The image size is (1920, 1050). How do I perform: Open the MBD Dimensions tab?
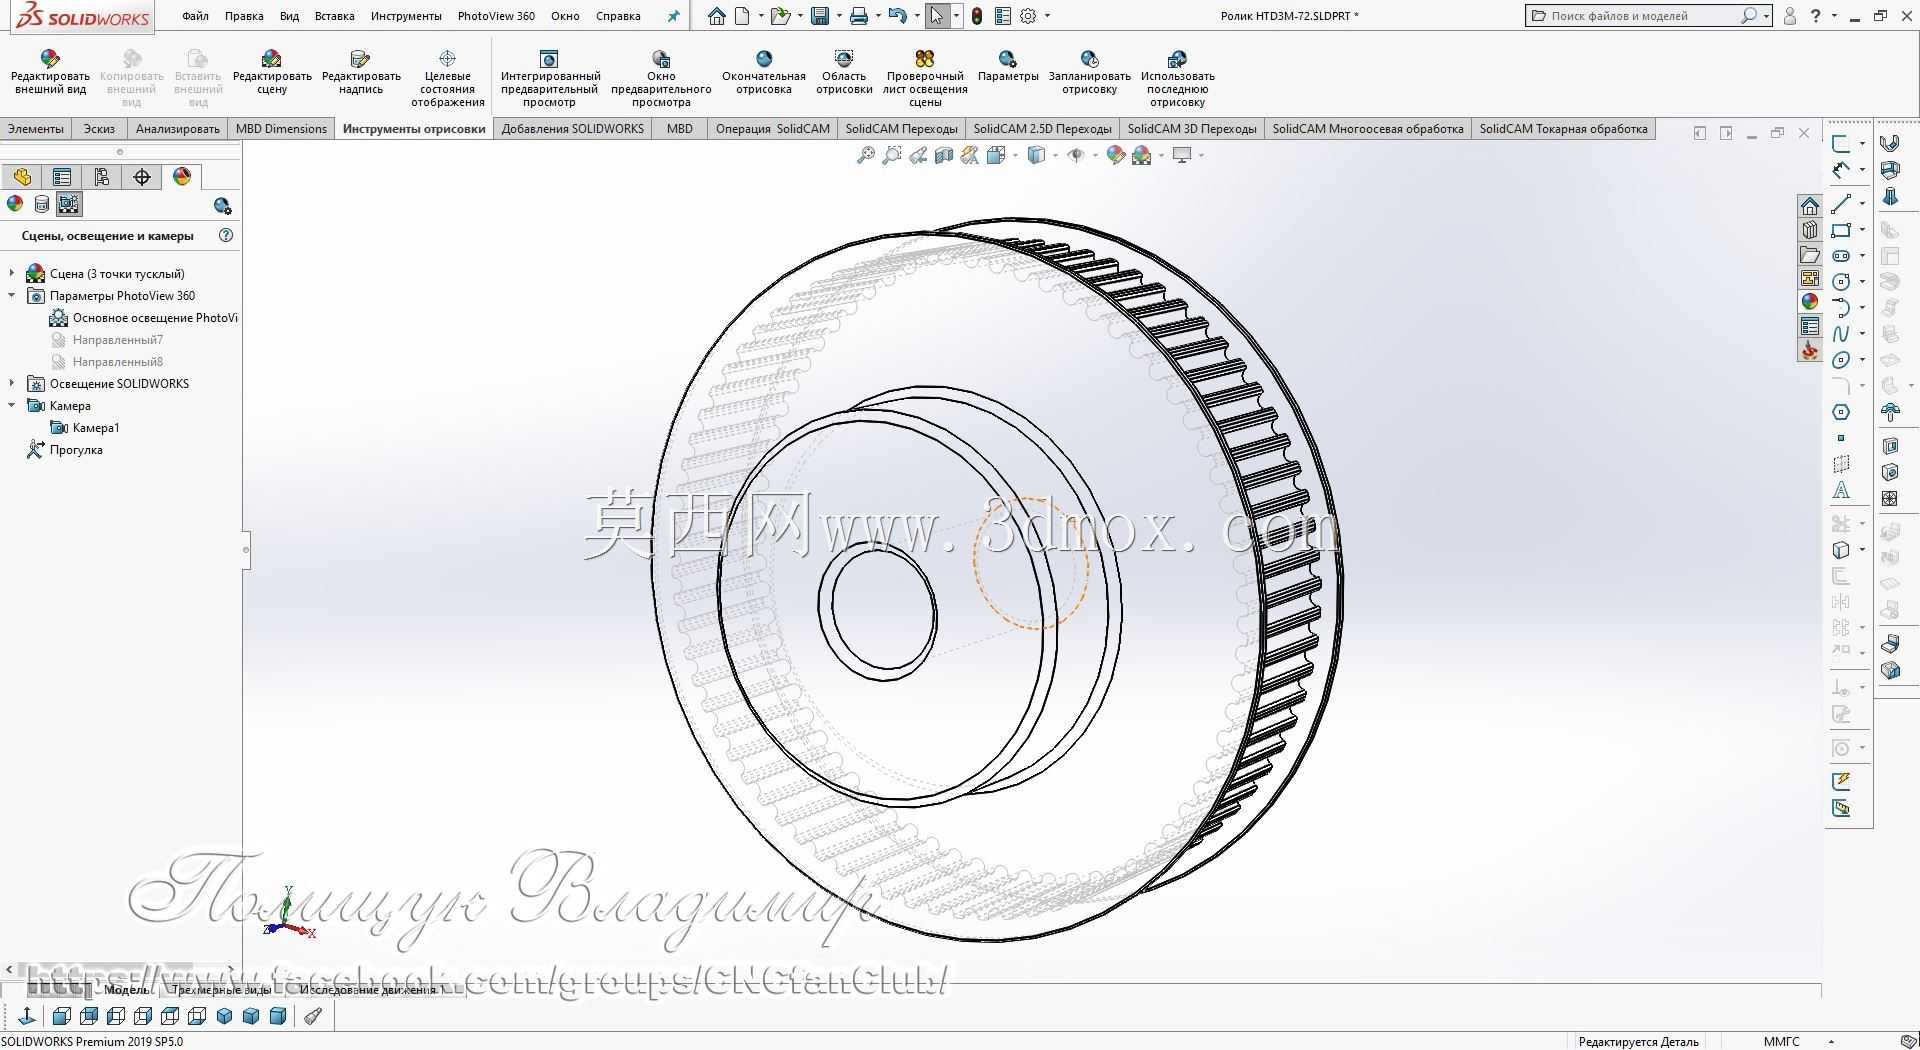click(x=281, y=129)
